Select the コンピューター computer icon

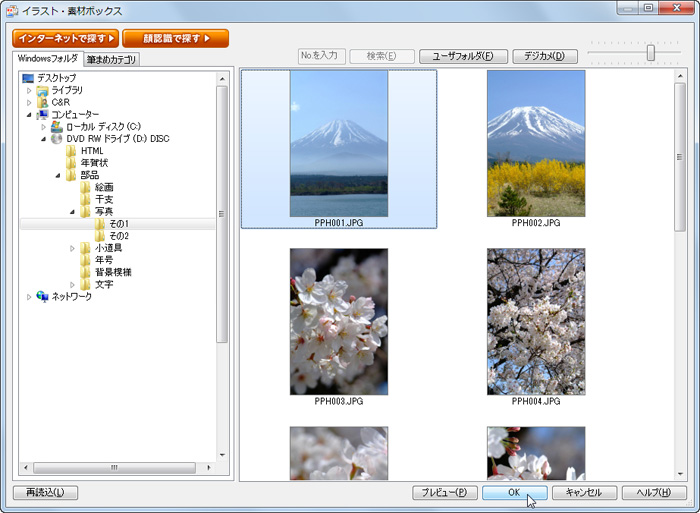[42, 115]
